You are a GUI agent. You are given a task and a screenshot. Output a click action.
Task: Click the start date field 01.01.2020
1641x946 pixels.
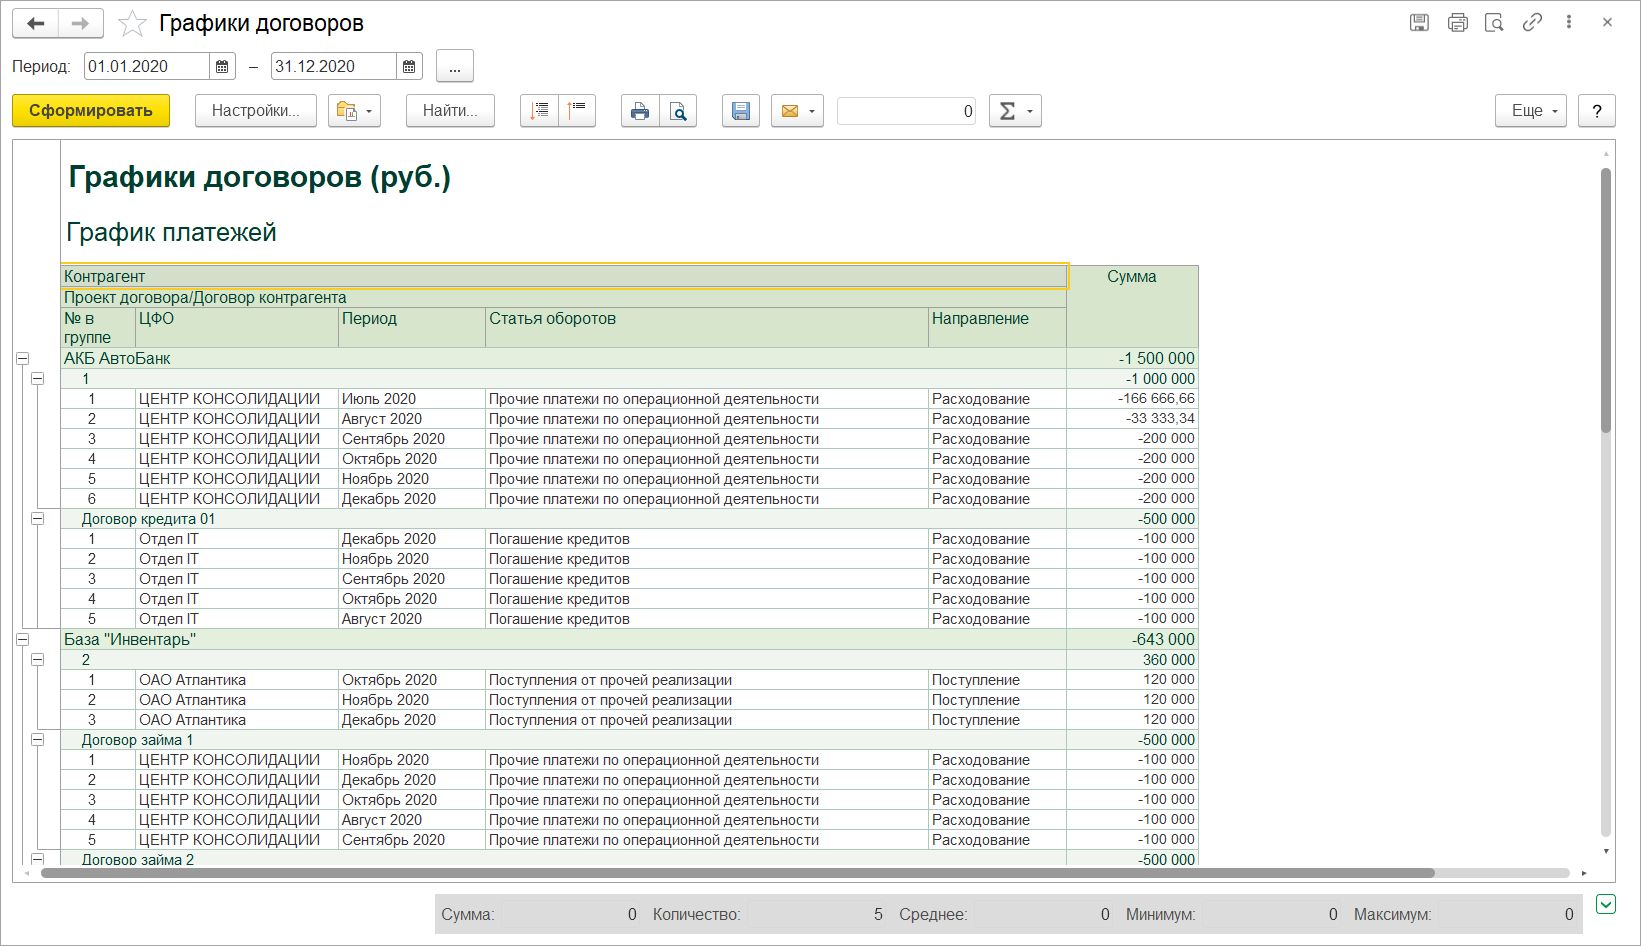coord(147,67)
